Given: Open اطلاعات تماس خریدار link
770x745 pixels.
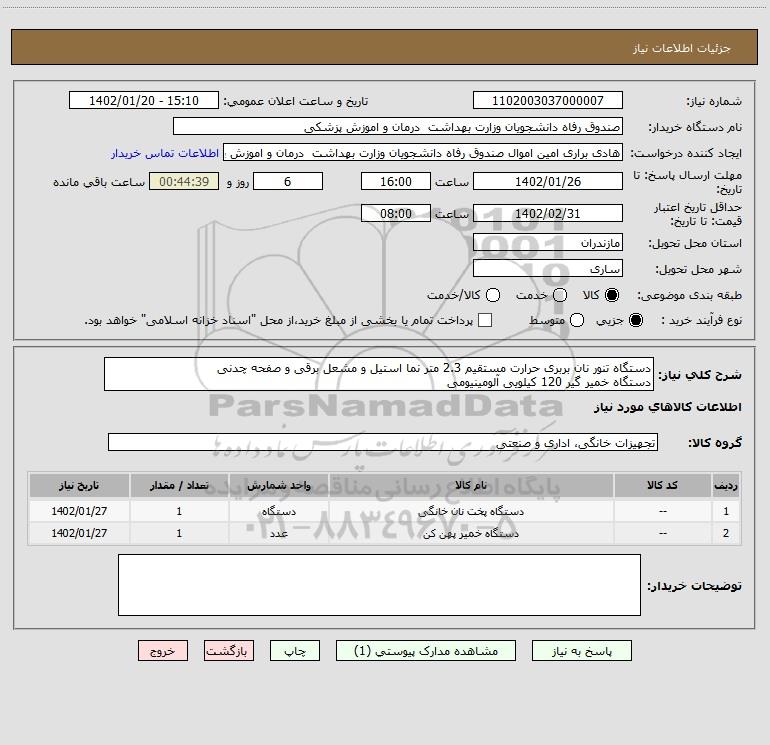Looking at the screenshot, I should [x=165, y=153].
